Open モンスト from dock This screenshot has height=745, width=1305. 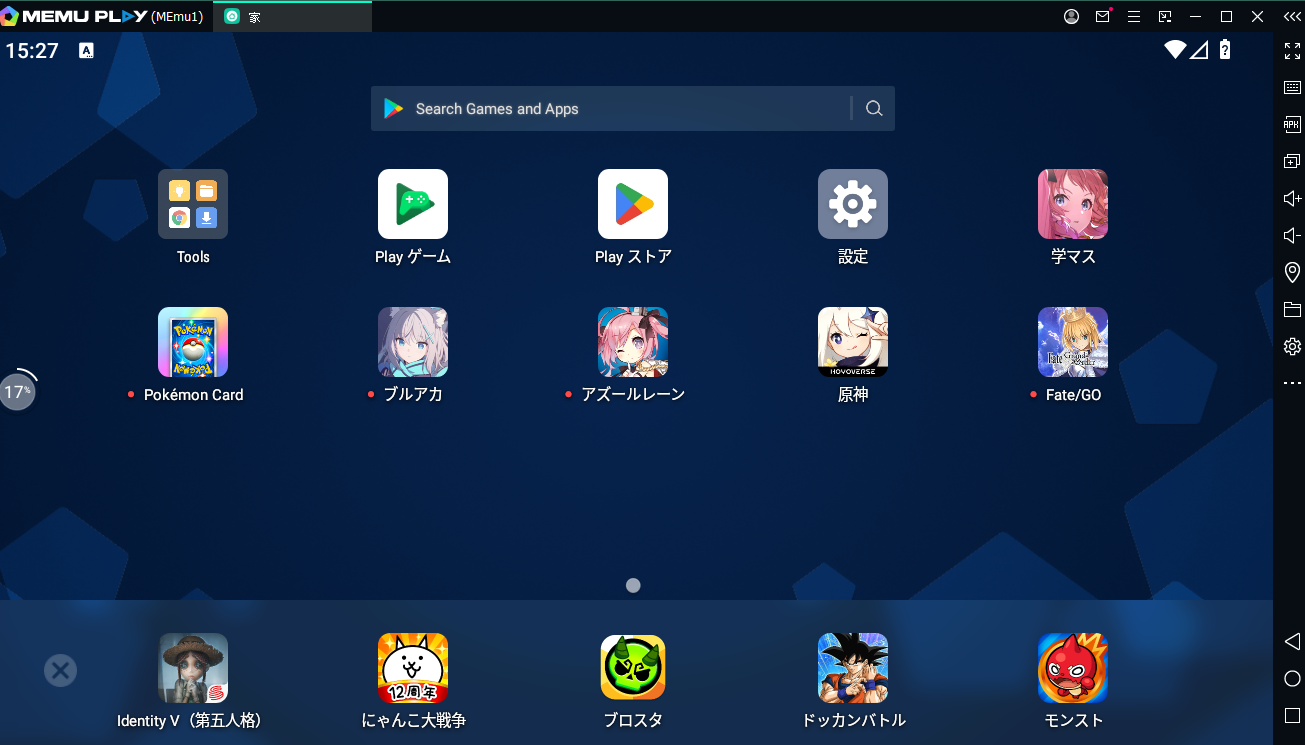click(x=1073, y=668)
